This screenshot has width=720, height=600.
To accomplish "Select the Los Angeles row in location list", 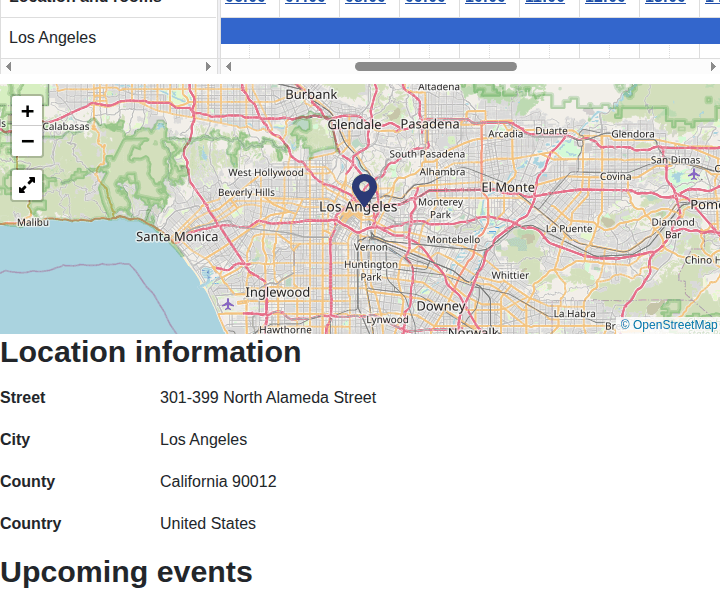I will click(x=108, y=38).
